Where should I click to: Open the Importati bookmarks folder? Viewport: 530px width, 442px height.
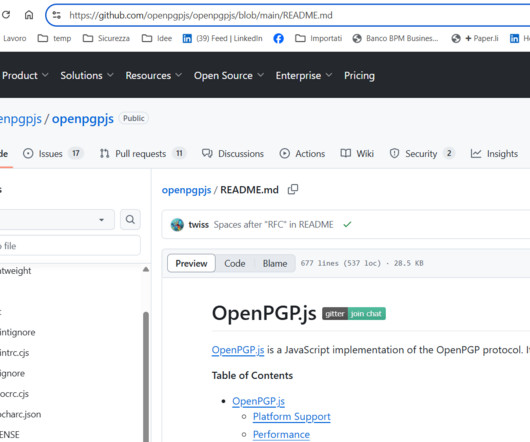(318, 38)
